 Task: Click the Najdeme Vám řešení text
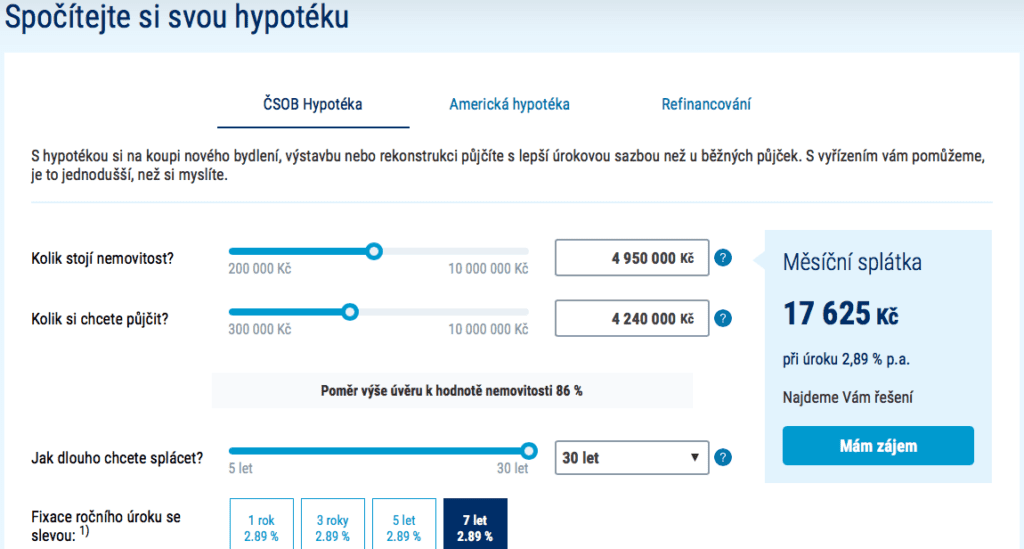[848, 398]
